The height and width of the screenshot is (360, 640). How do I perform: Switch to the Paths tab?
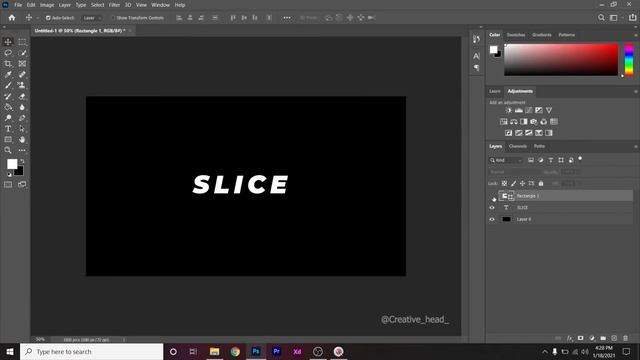pos(539,147)
